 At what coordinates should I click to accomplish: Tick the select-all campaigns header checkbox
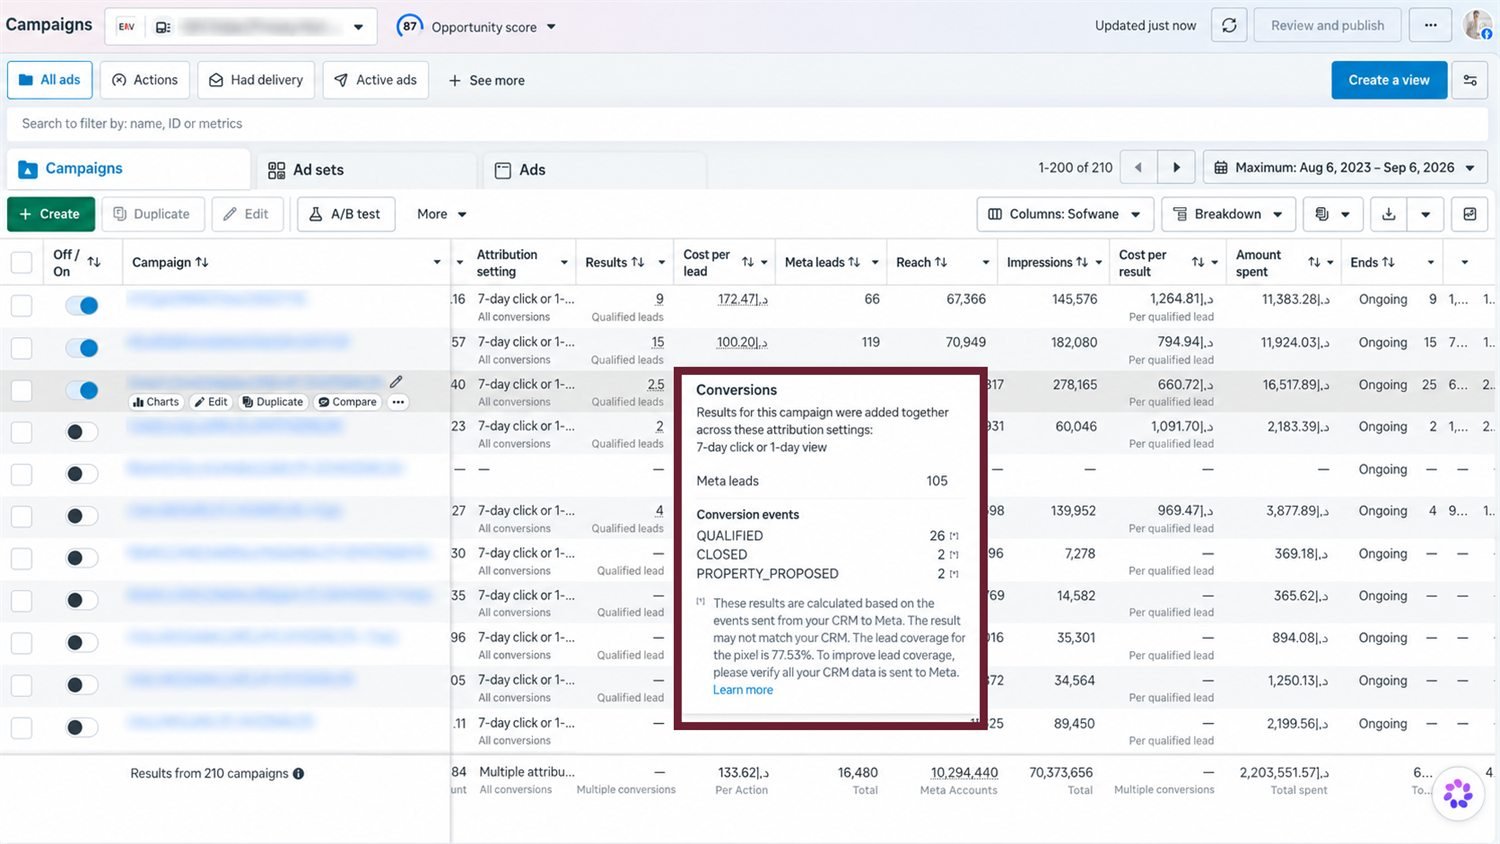21,262
